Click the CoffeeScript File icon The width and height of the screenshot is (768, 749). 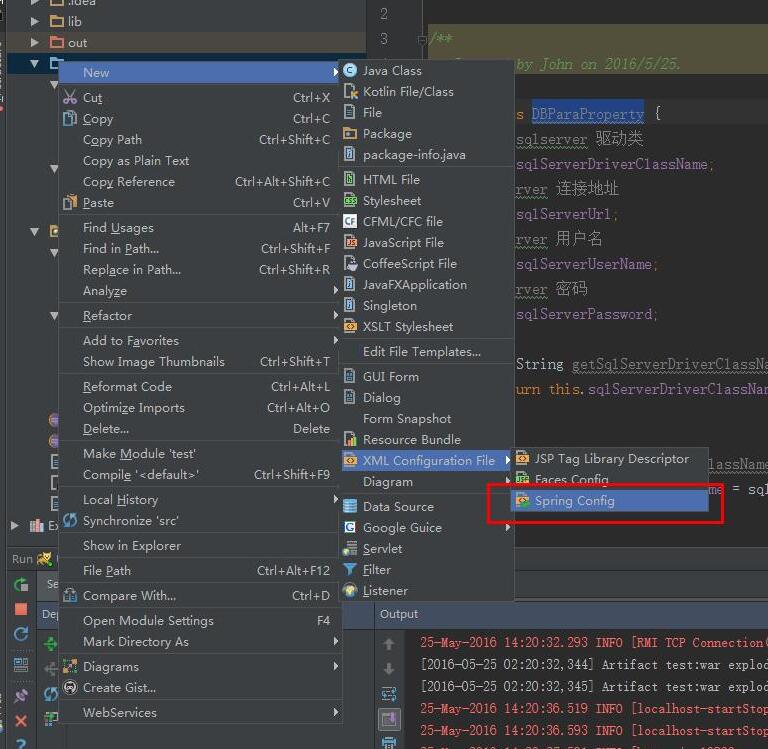[350, 264]
